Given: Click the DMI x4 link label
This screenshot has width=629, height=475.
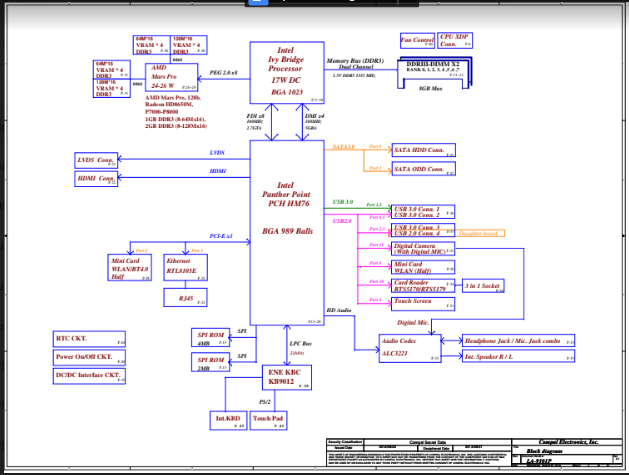Looking at the screenshot, I should (314, 116).
